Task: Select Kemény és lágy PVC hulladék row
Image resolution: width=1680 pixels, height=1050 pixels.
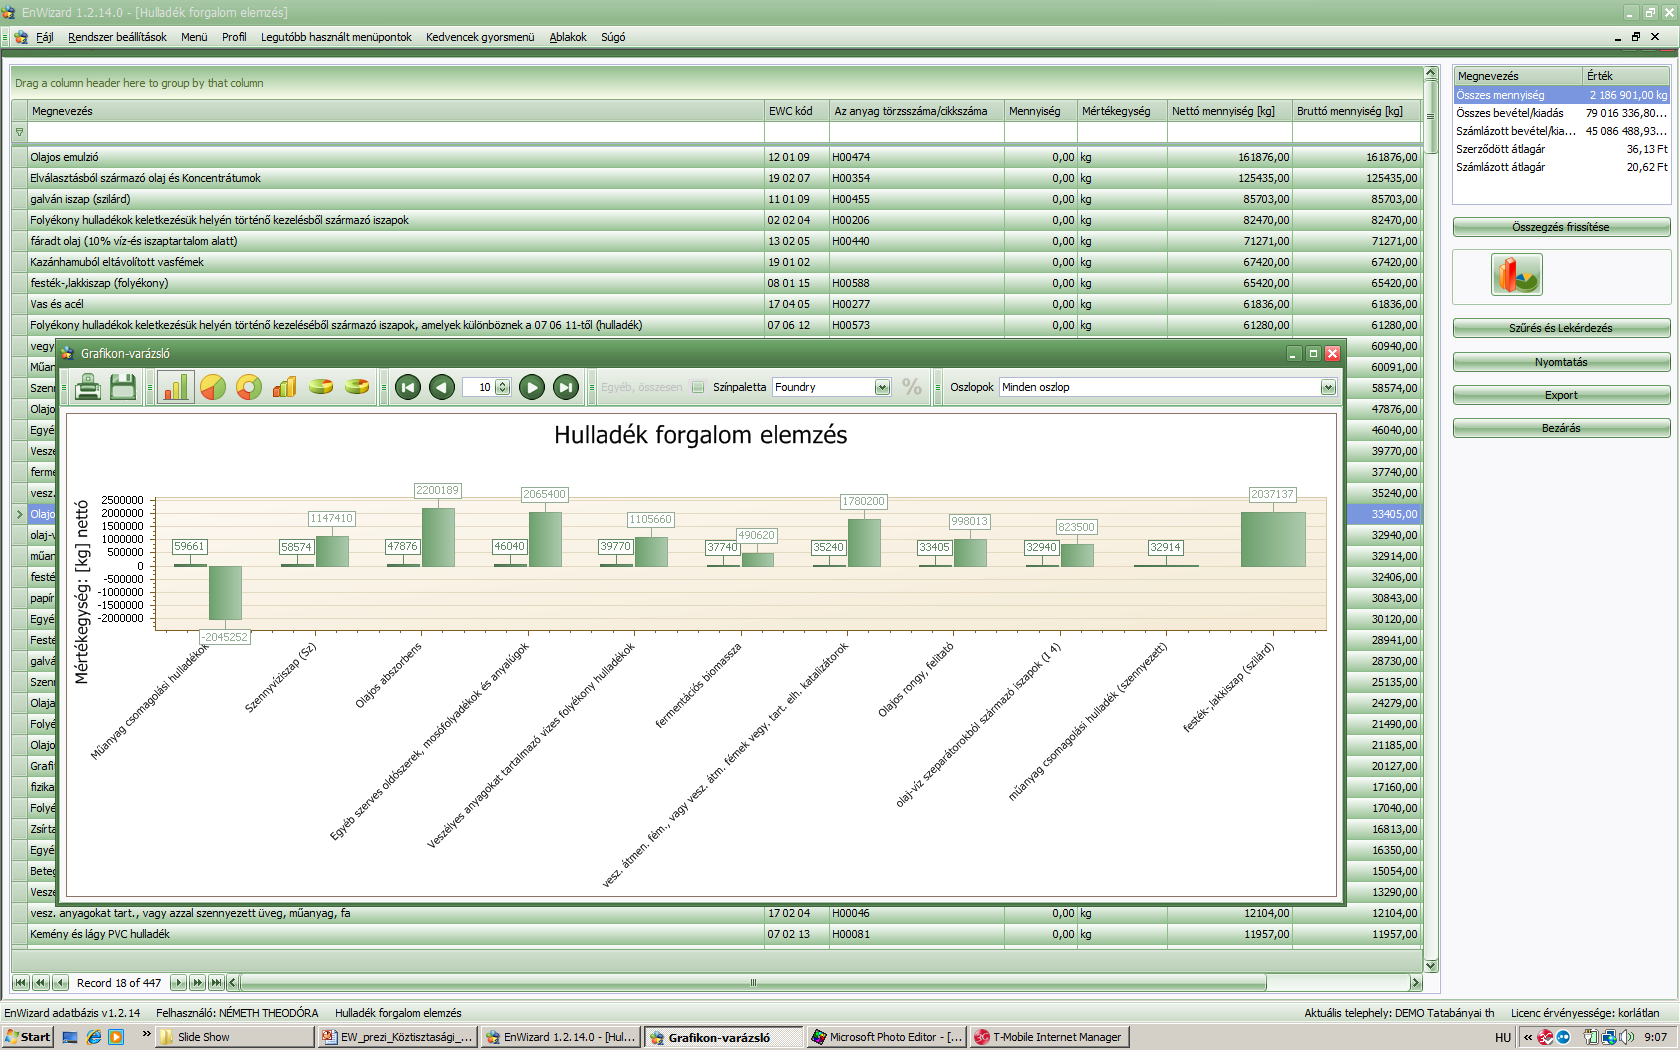Action: point(716,934)
